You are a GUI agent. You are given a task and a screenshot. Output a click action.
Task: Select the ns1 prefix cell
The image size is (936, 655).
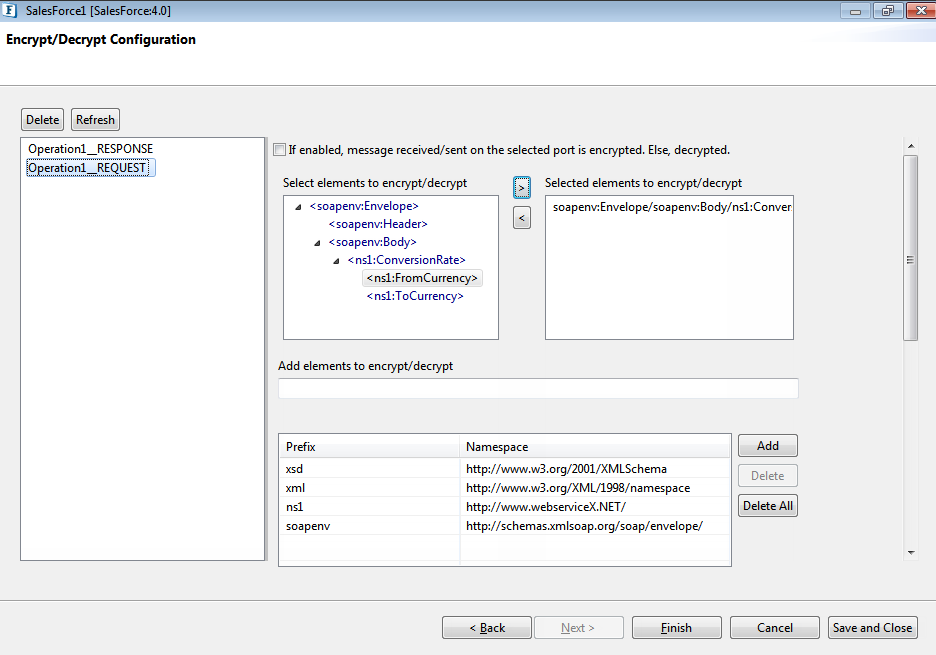(369, 507)
